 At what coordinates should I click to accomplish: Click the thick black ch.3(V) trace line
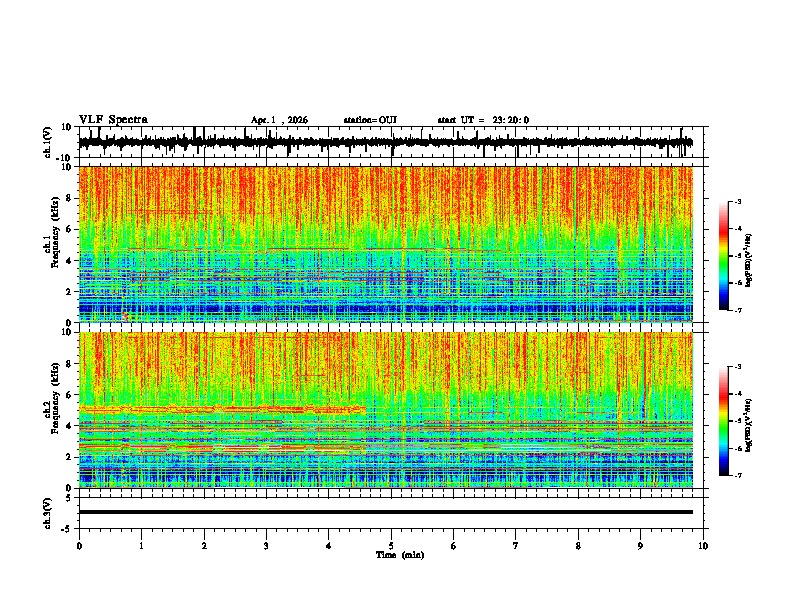tap(385, 512)
